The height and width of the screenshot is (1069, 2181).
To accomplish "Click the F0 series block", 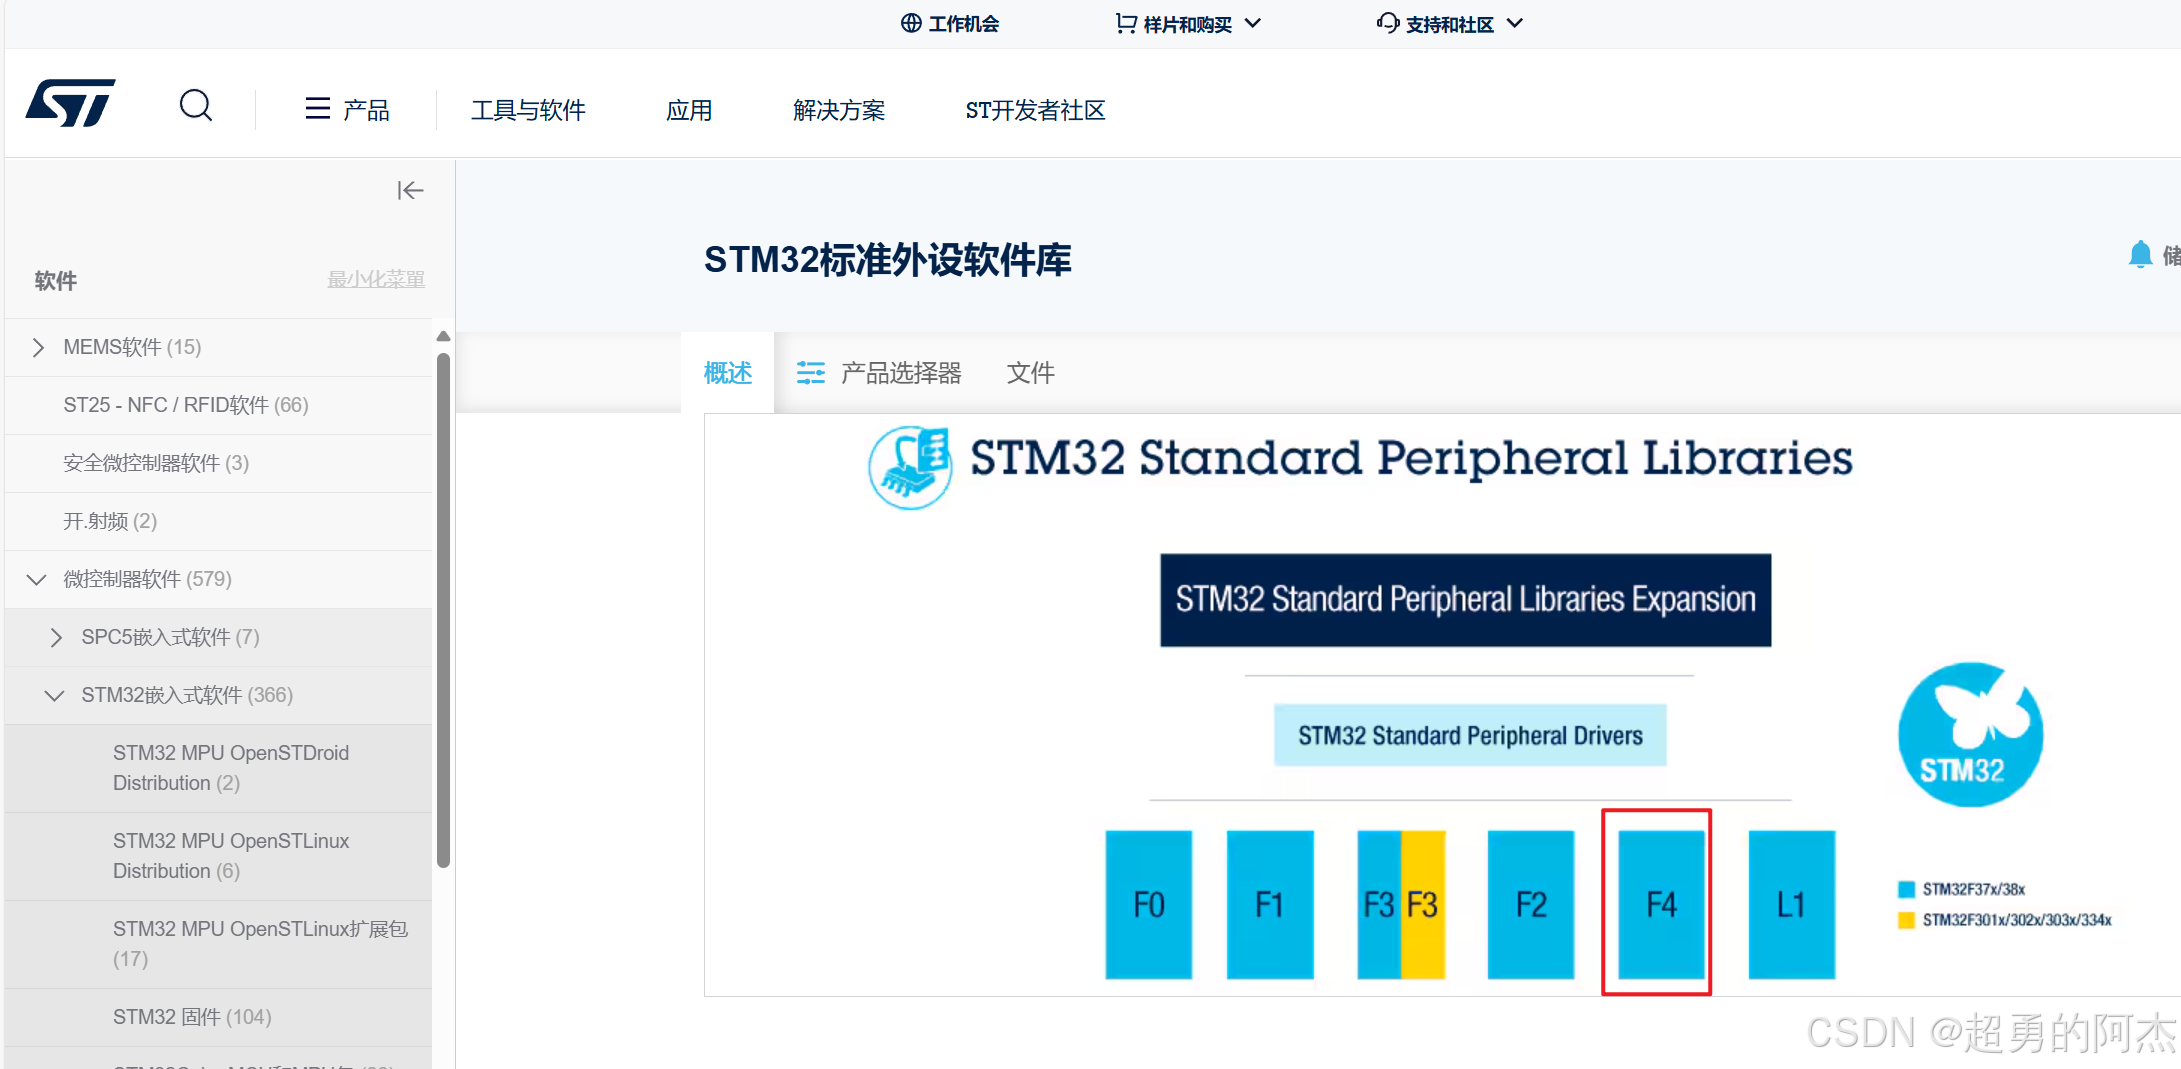I will click(1148, 904).
